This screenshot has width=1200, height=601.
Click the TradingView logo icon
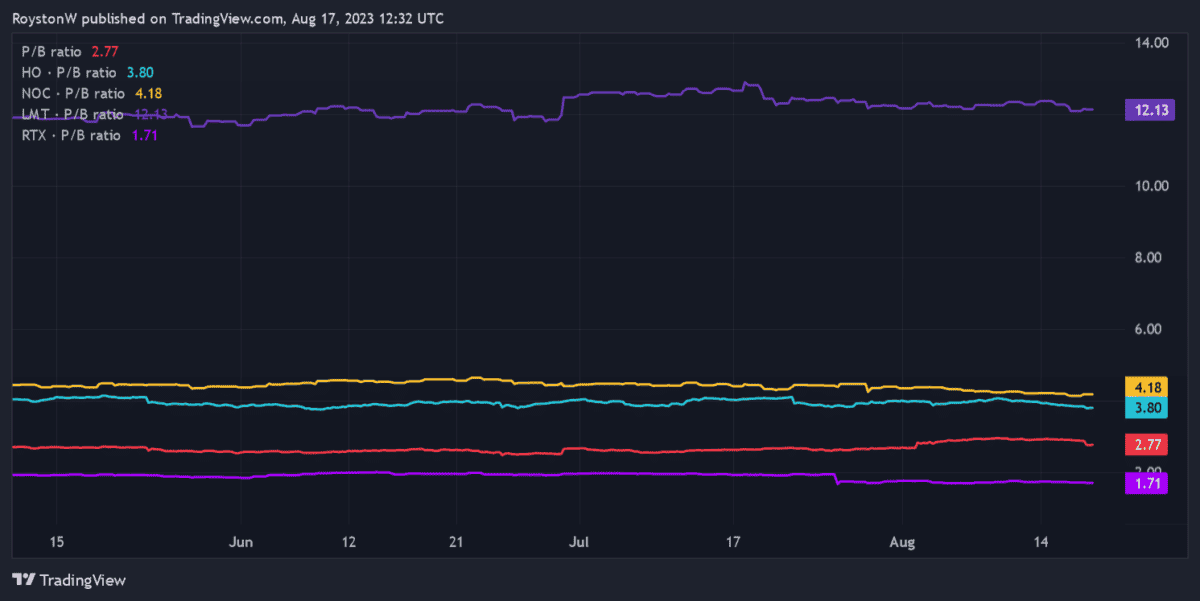24,580
